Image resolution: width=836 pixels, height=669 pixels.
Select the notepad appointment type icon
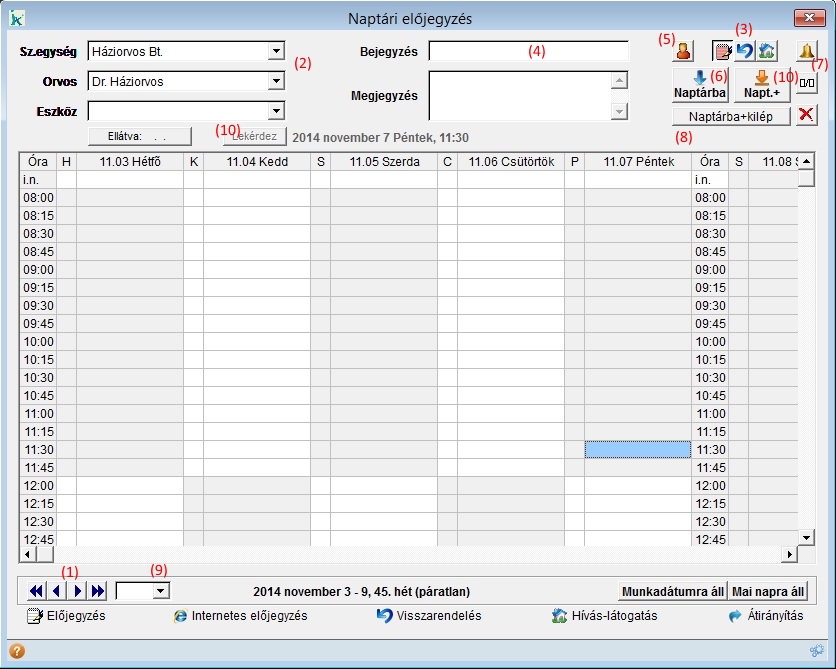(721, 51)
